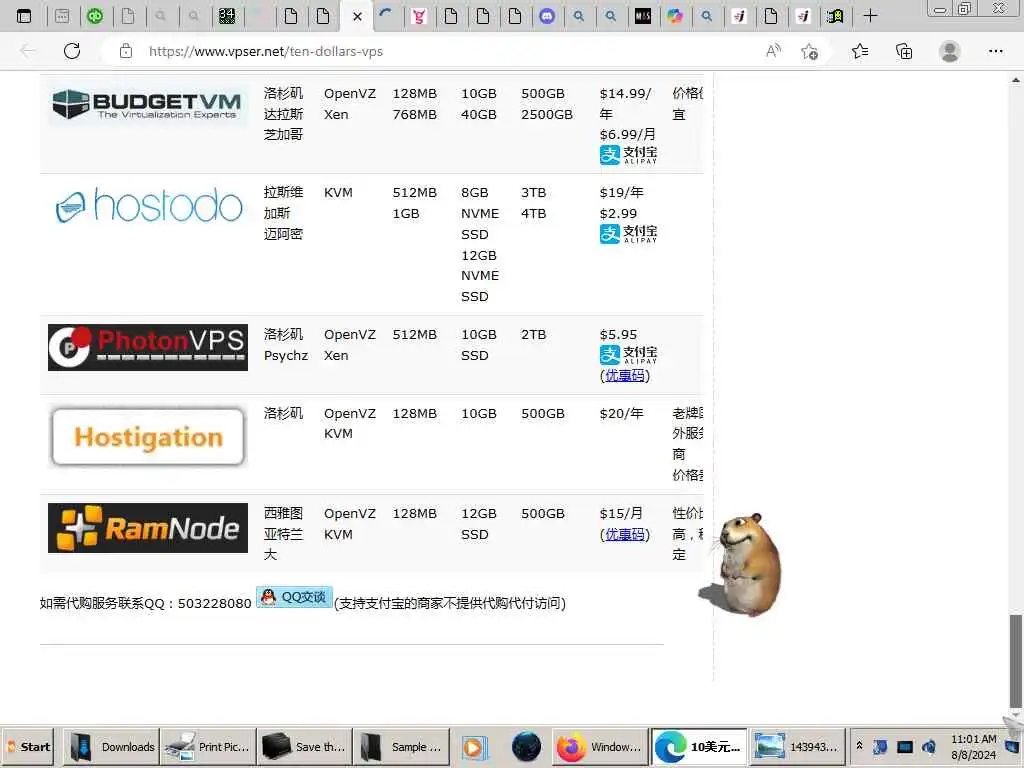Open the Sample ... taskbar item
Screen dimensions: 1024x768
(x=401, y=747)
